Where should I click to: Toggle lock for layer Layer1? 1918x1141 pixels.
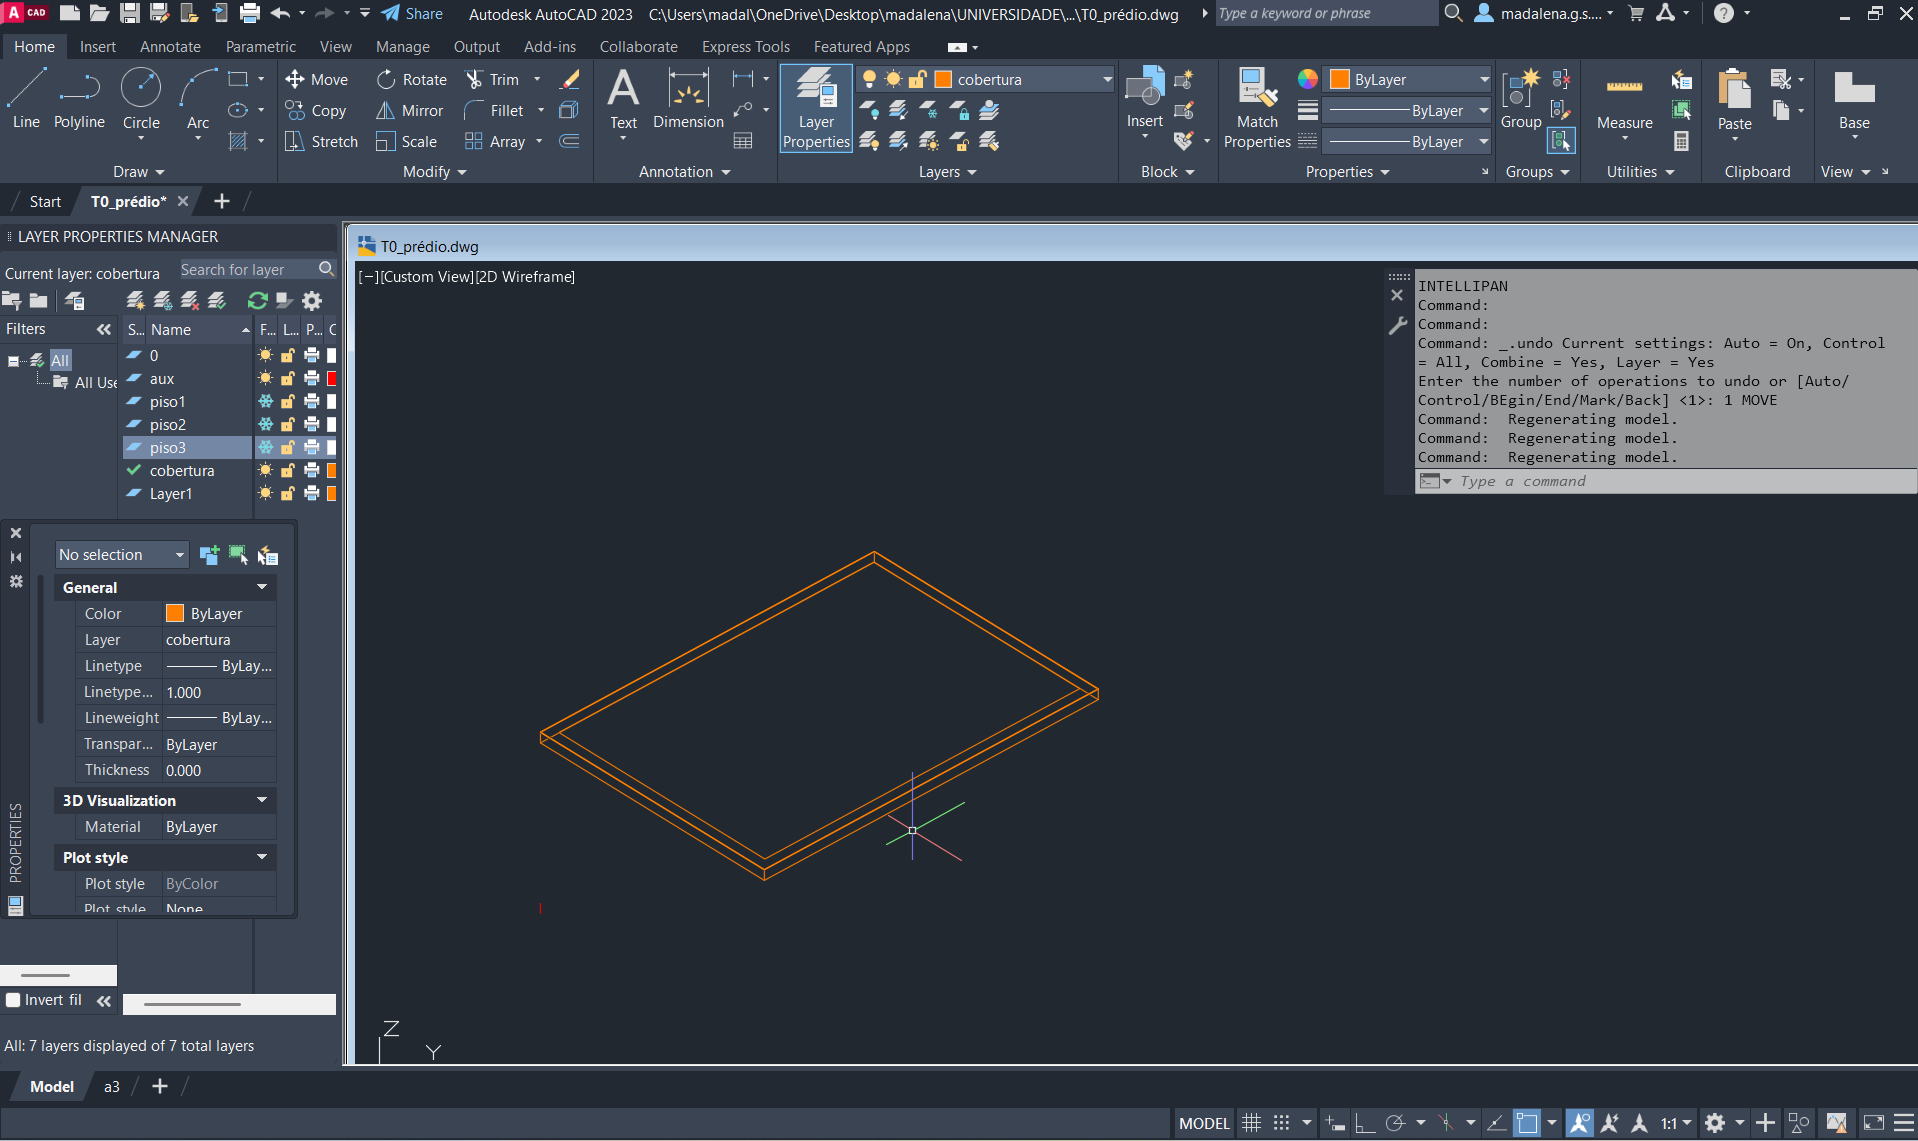(288, 494)
